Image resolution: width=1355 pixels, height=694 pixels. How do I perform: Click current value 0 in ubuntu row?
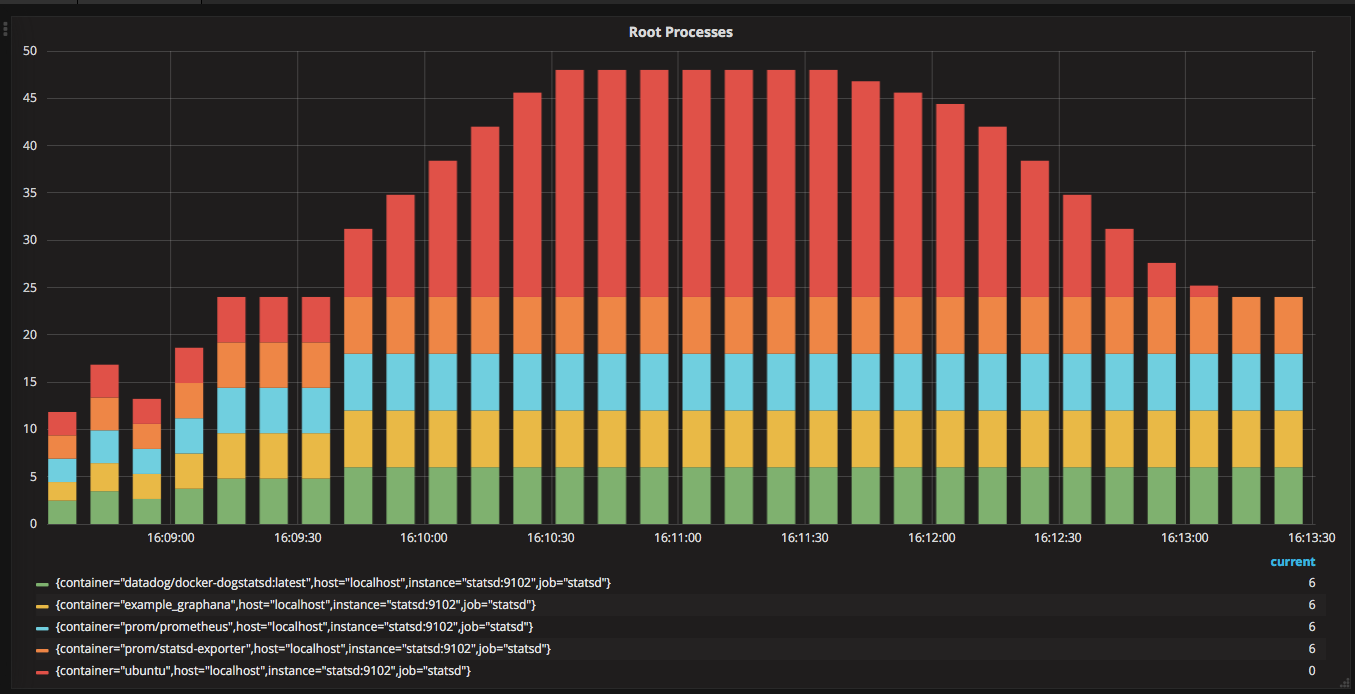(1311, 671)
